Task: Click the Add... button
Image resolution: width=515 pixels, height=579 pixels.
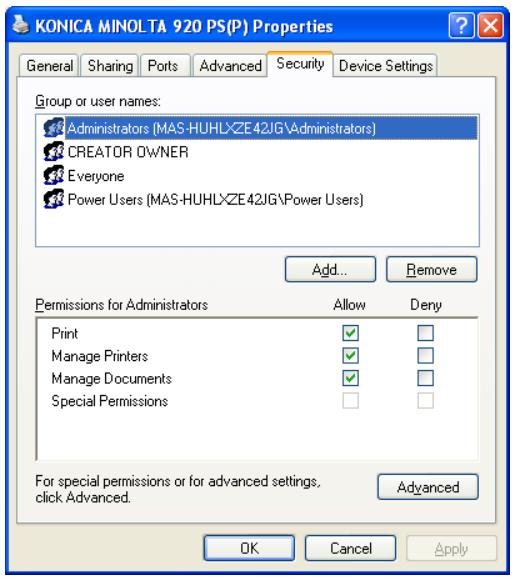Action: pyautogui.click(x=330, y=270)
